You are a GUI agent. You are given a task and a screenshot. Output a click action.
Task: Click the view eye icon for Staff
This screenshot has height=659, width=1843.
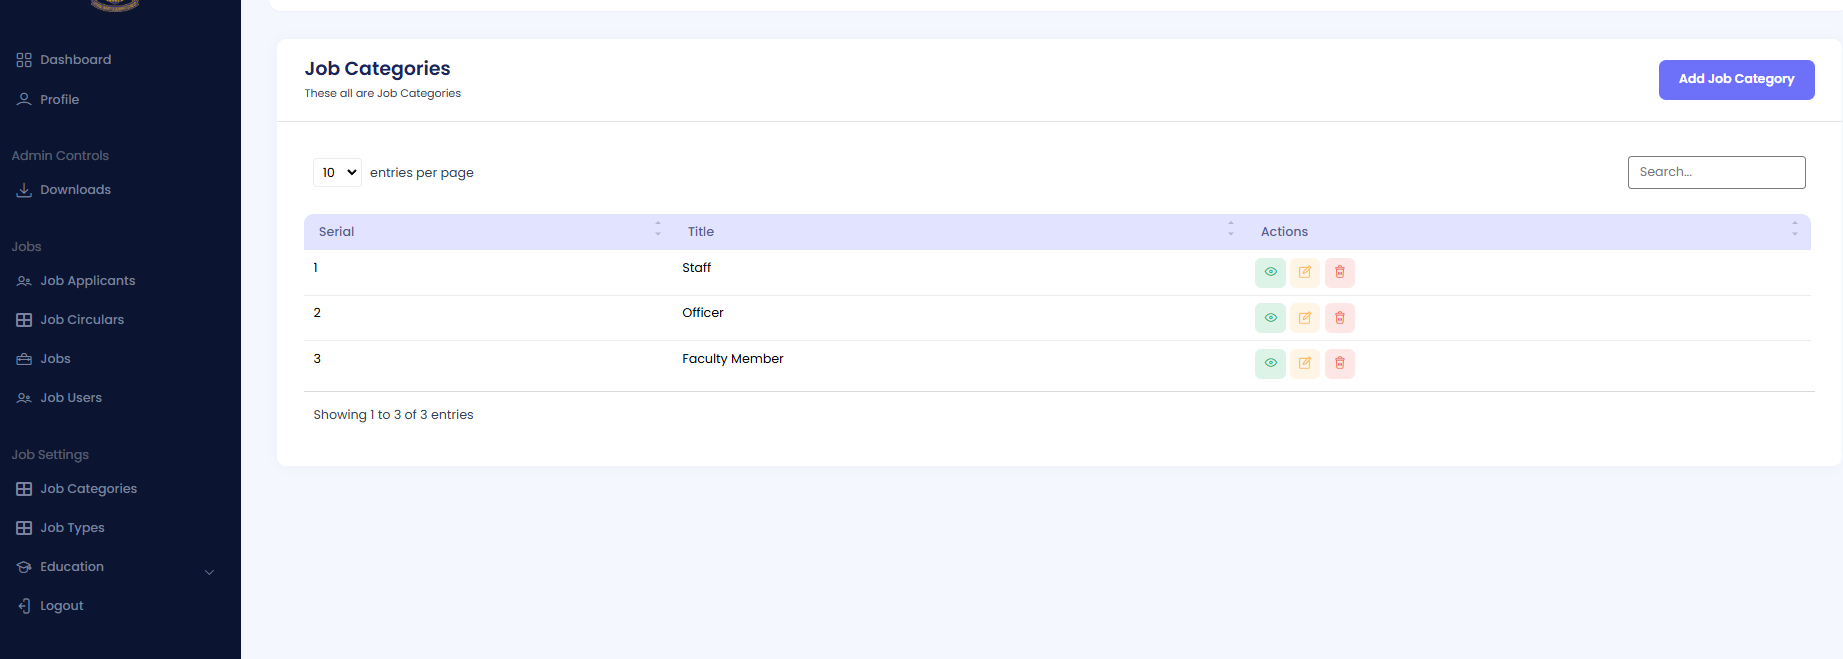[x=1270, y=272]
